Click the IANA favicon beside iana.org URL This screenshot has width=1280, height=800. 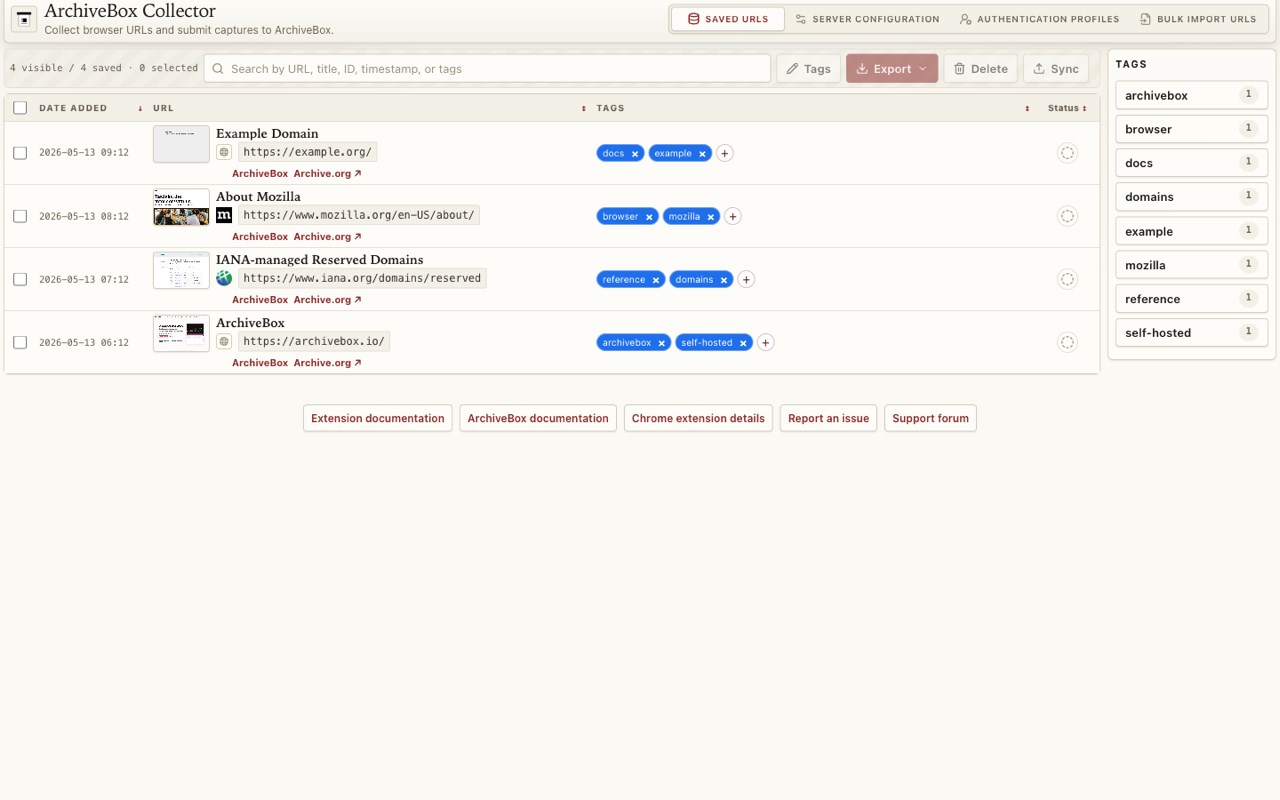[x=224, y=278]
